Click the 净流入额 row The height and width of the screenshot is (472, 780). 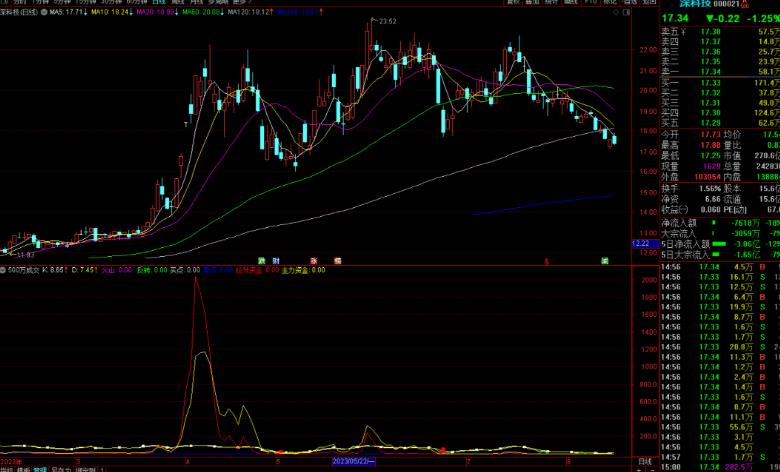(x=720, y=223)
